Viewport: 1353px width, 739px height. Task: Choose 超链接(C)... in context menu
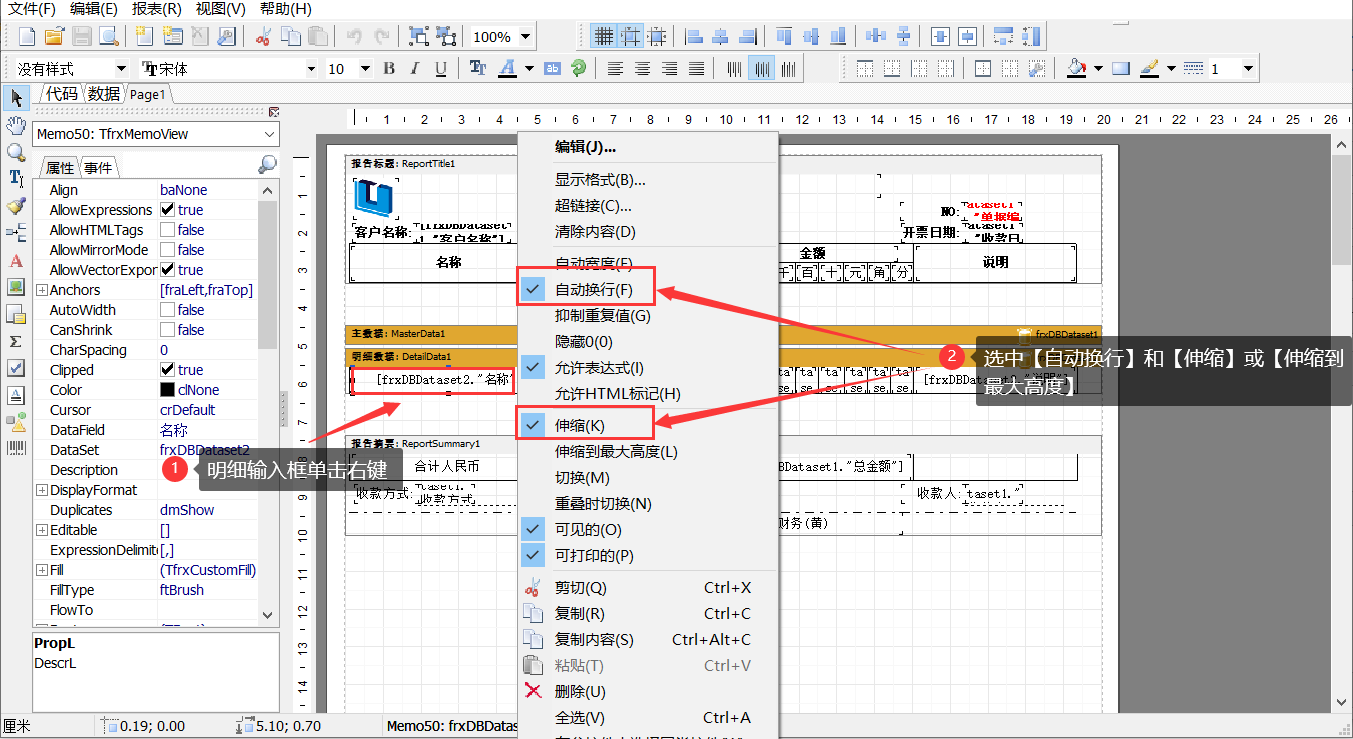(594, 206)
